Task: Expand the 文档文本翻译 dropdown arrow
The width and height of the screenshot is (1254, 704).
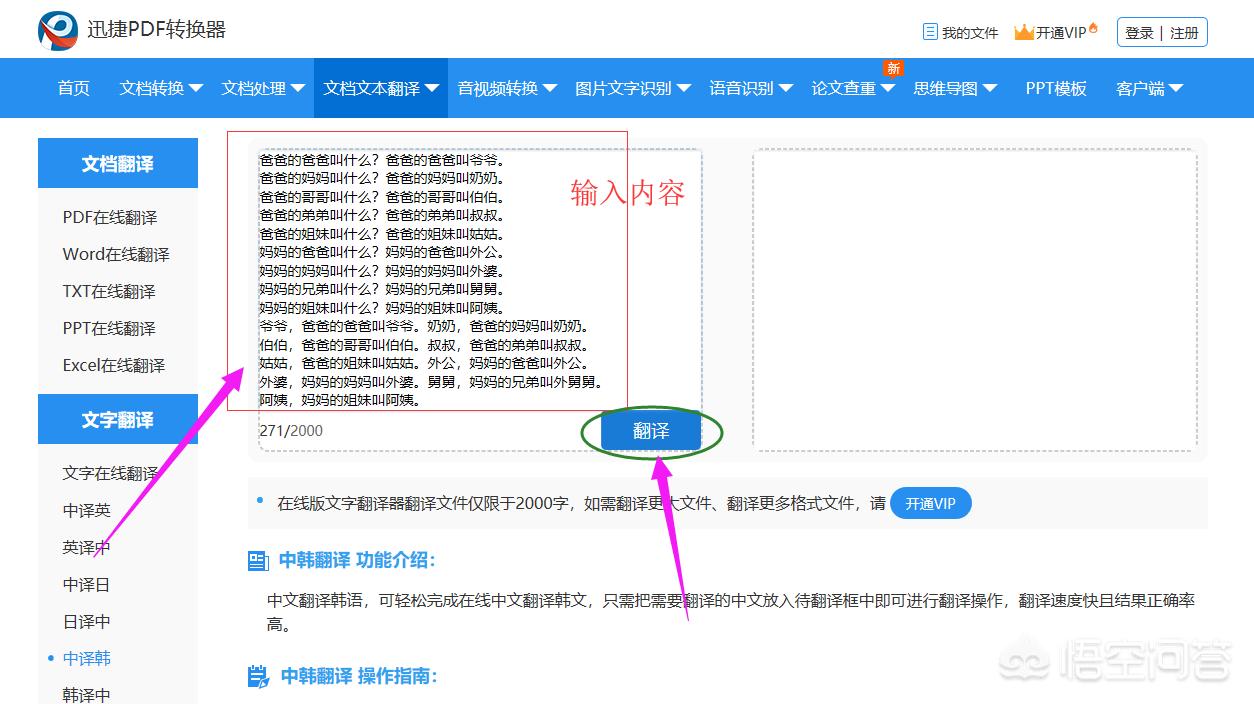Action: [x=432, y=88]
